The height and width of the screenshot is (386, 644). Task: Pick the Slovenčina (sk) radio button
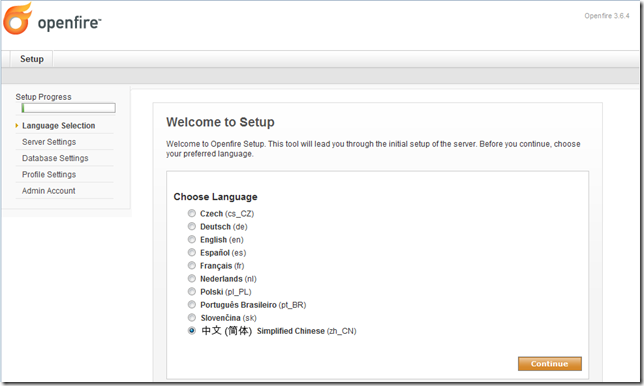tap(192, 317)
